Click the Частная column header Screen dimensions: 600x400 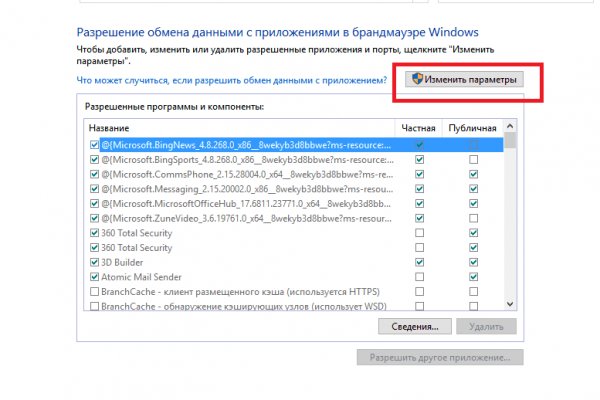419,129
